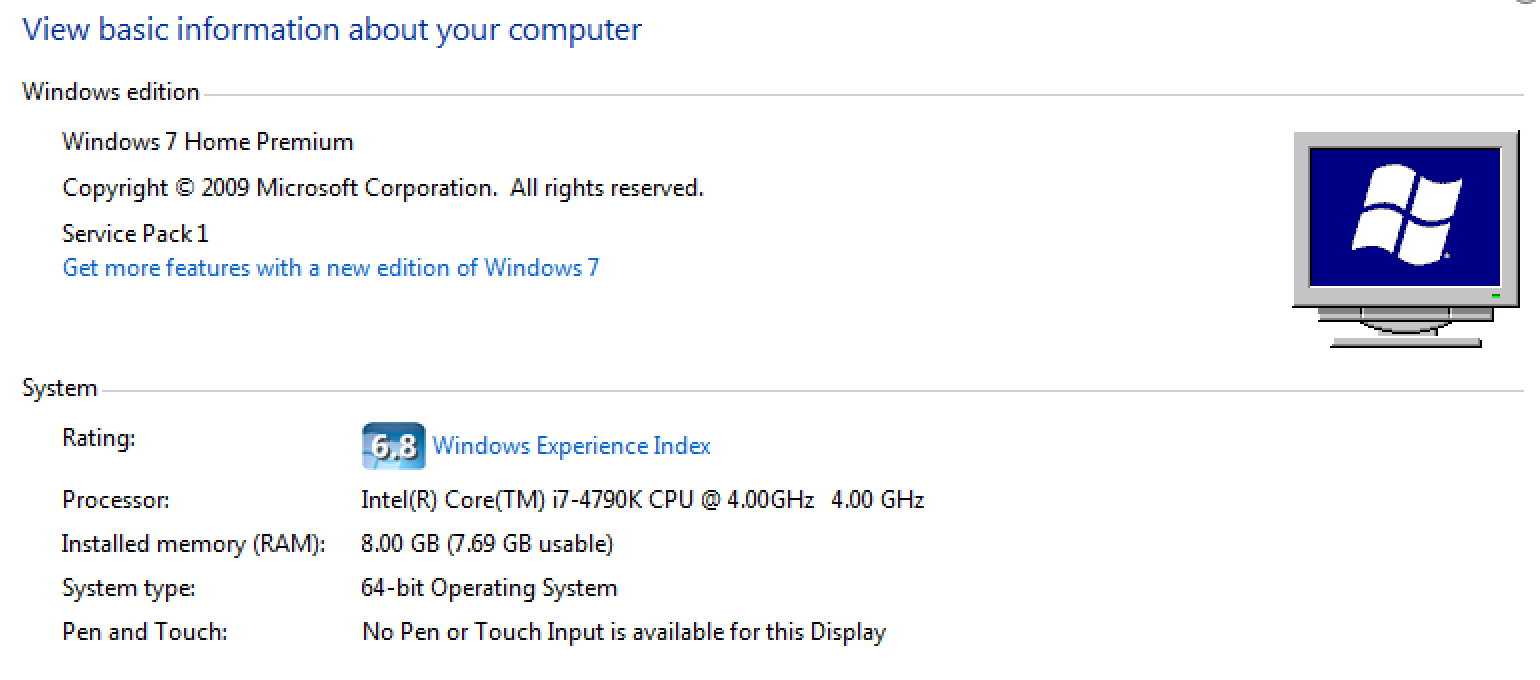
Task: Click the No Pen or Touch Input text
Action: 623,632
